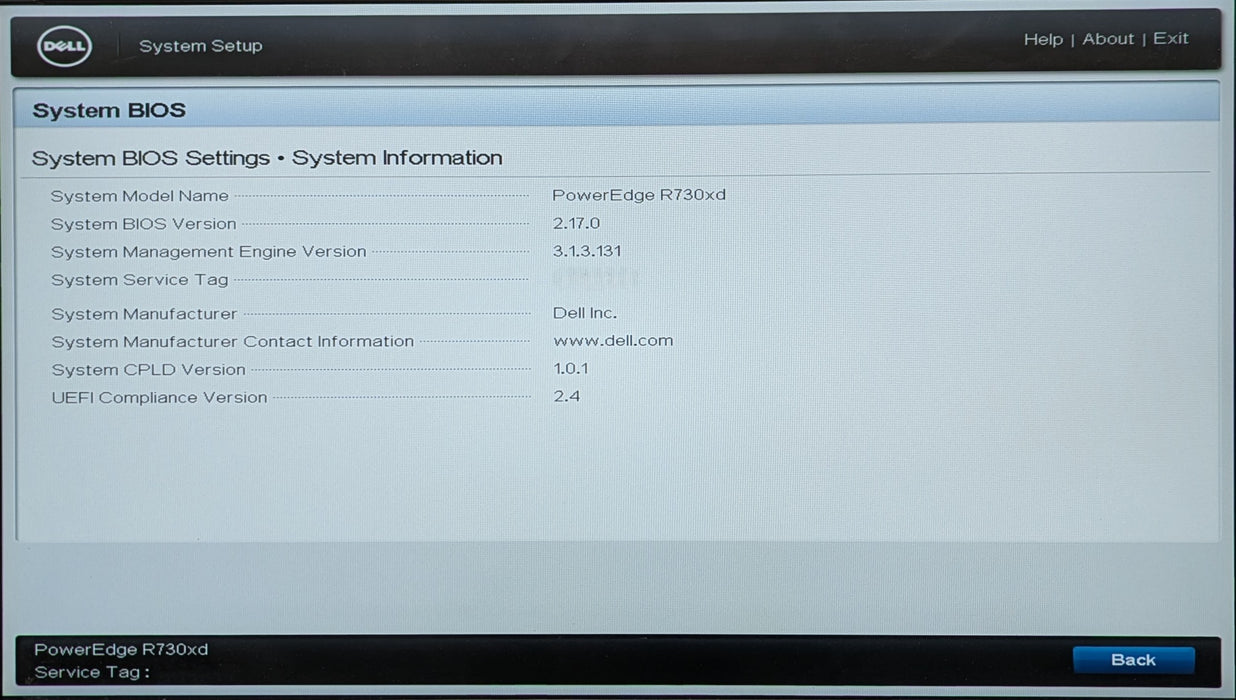Click the Service Tag footer label
This screenshot has height=700, width=1236.
point(92,673)
